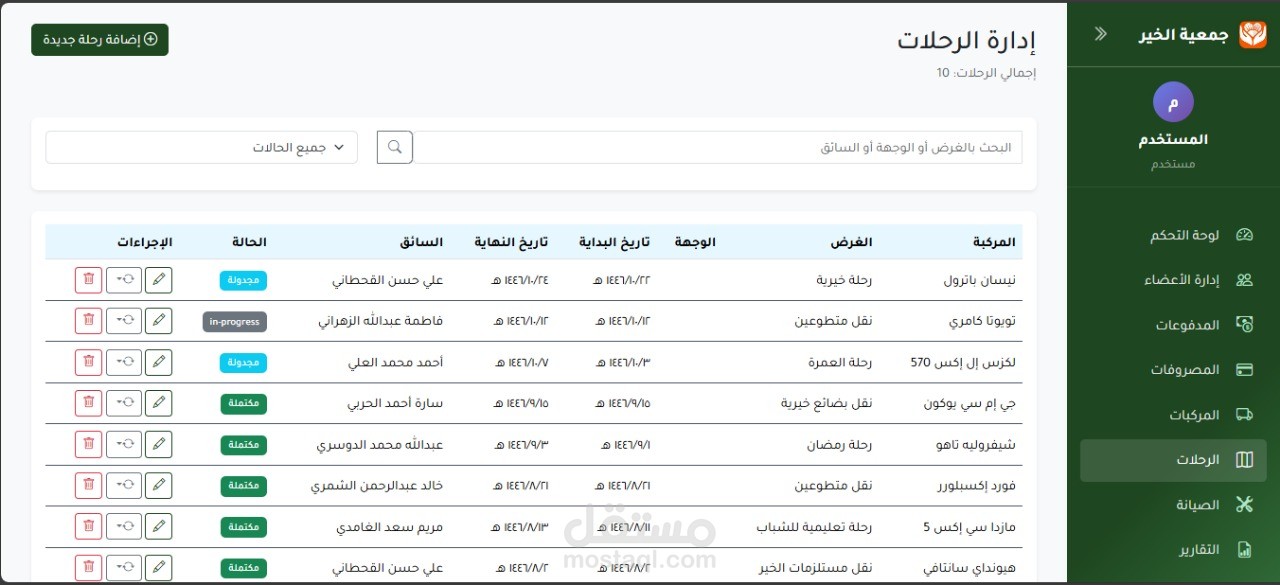Edit the لكزس إل إكس 570 trip
1280x585 pixels.
click(x=158, y=362)
